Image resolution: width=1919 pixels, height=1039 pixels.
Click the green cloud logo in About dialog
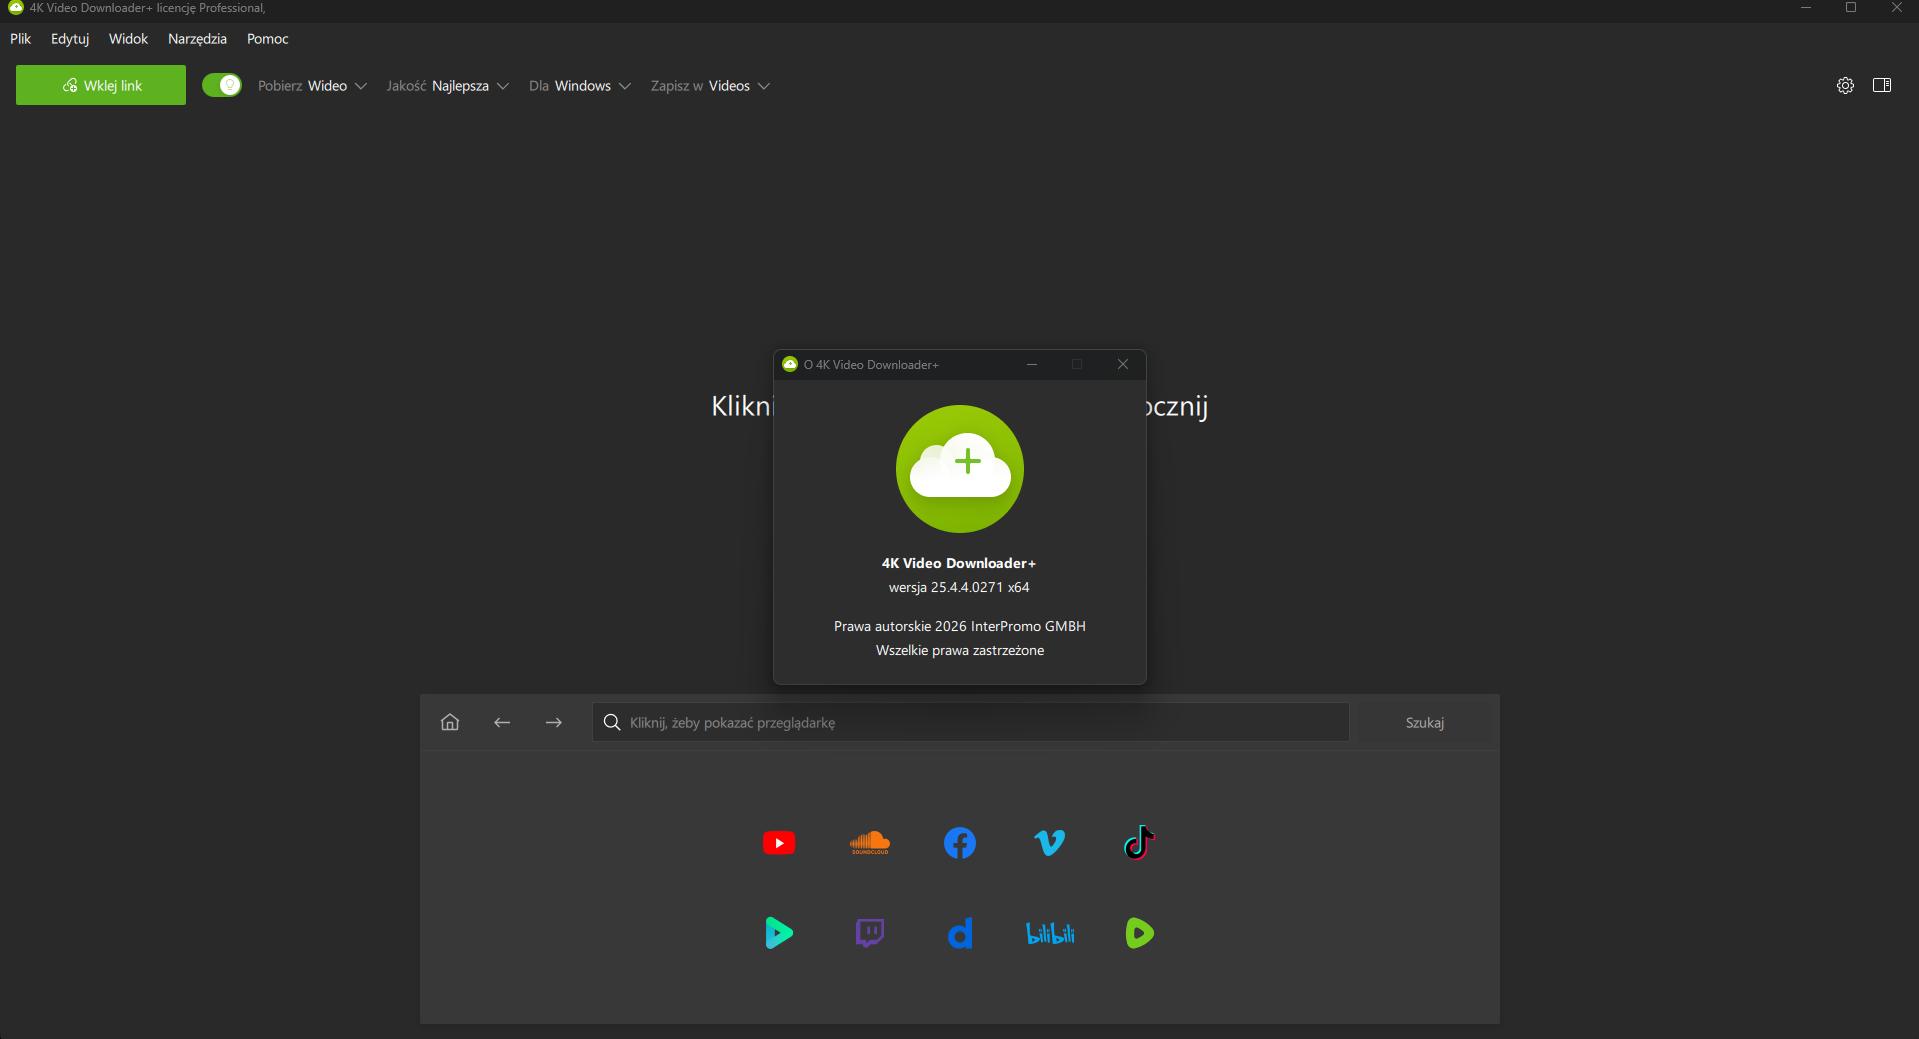pyautogui.click(x=960, y=469)
